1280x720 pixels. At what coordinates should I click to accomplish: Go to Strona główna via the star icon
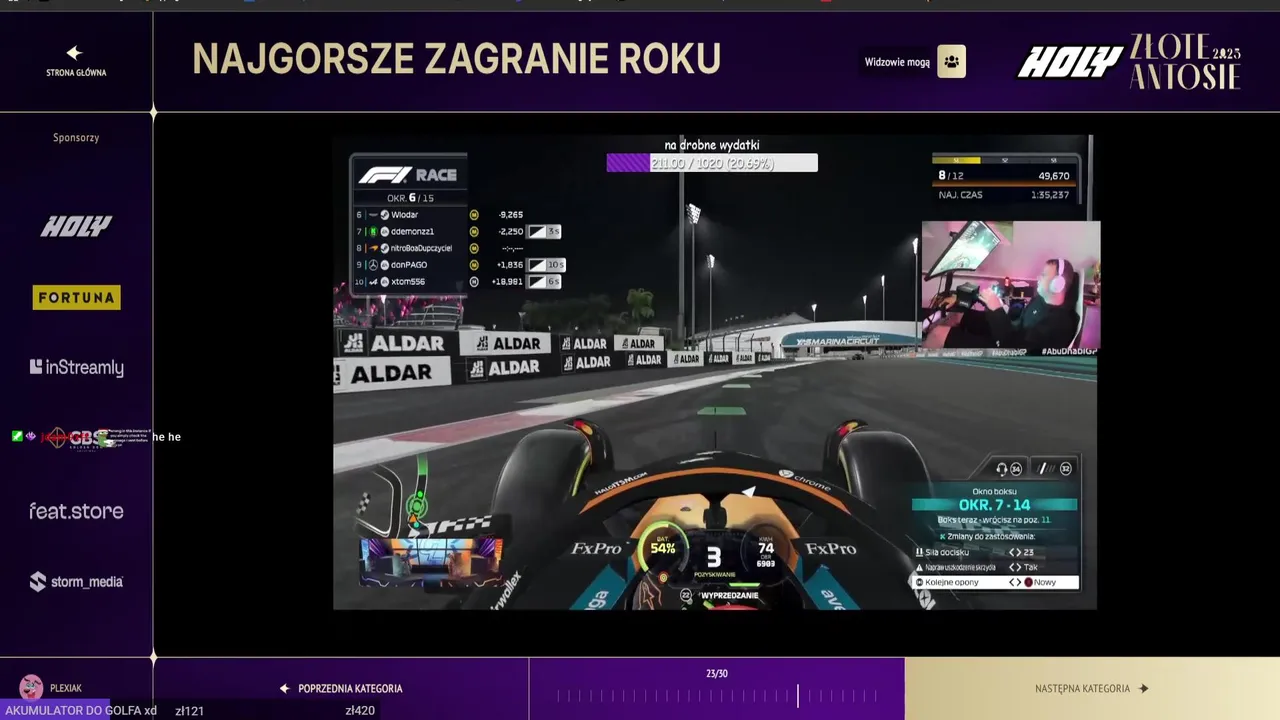tap(74, 53)
